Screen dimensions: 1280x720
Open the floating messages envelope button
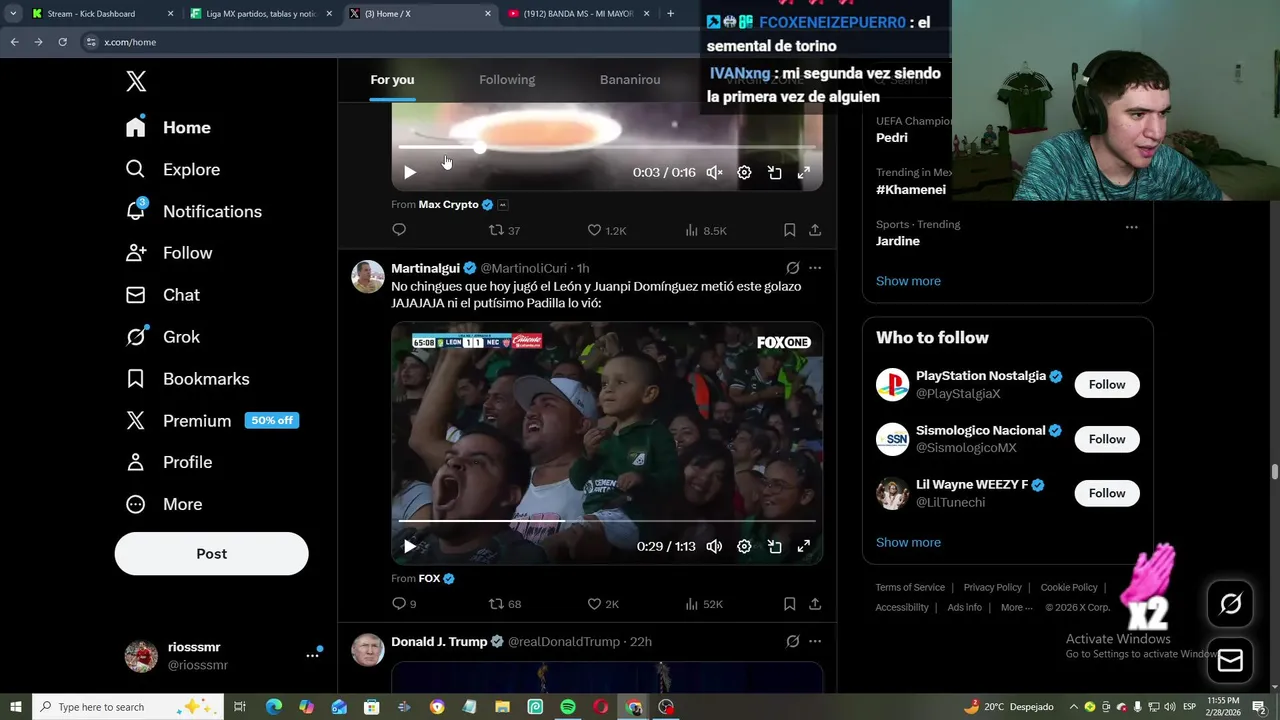click(1230, 660)
